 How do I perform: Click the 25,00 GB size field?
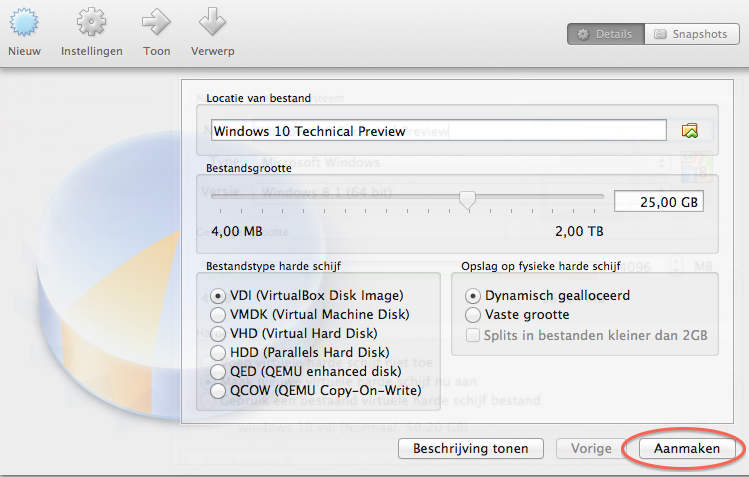tap(658, 202)
